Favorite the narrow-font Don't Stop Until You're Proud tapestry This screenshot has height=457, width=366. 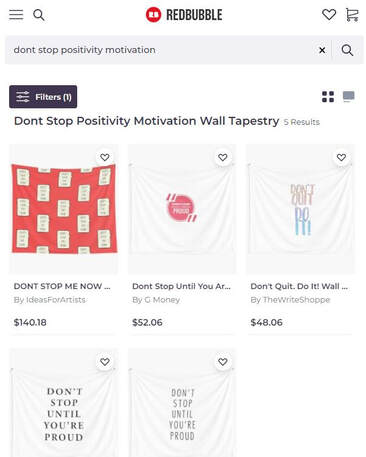click(223, 362)
